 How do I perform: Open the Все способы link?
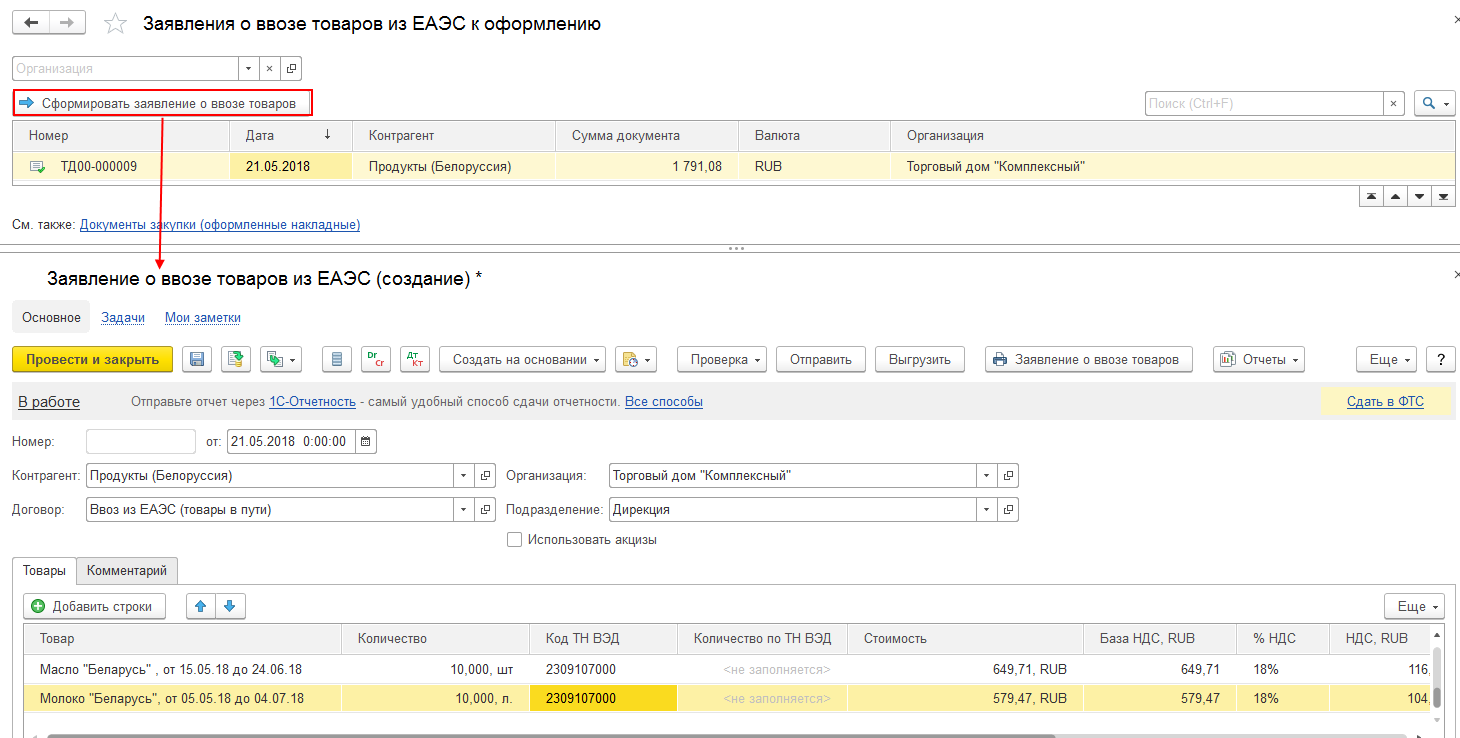click(664, 402)
